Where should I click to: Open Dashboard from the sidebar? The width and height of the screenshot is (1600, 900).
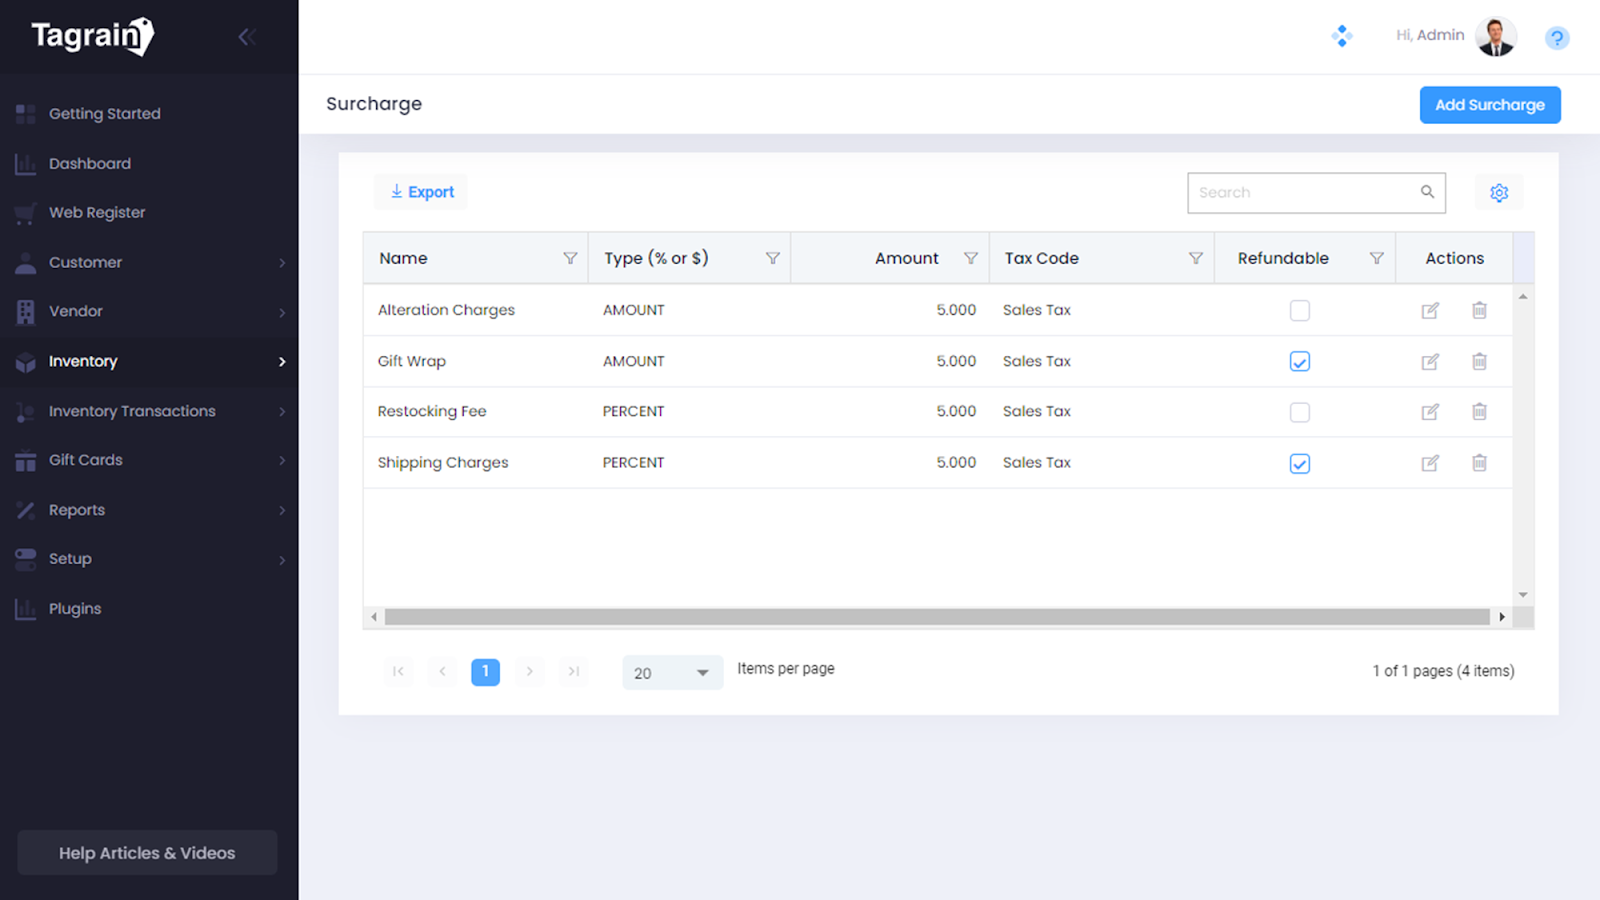point(90,164)
